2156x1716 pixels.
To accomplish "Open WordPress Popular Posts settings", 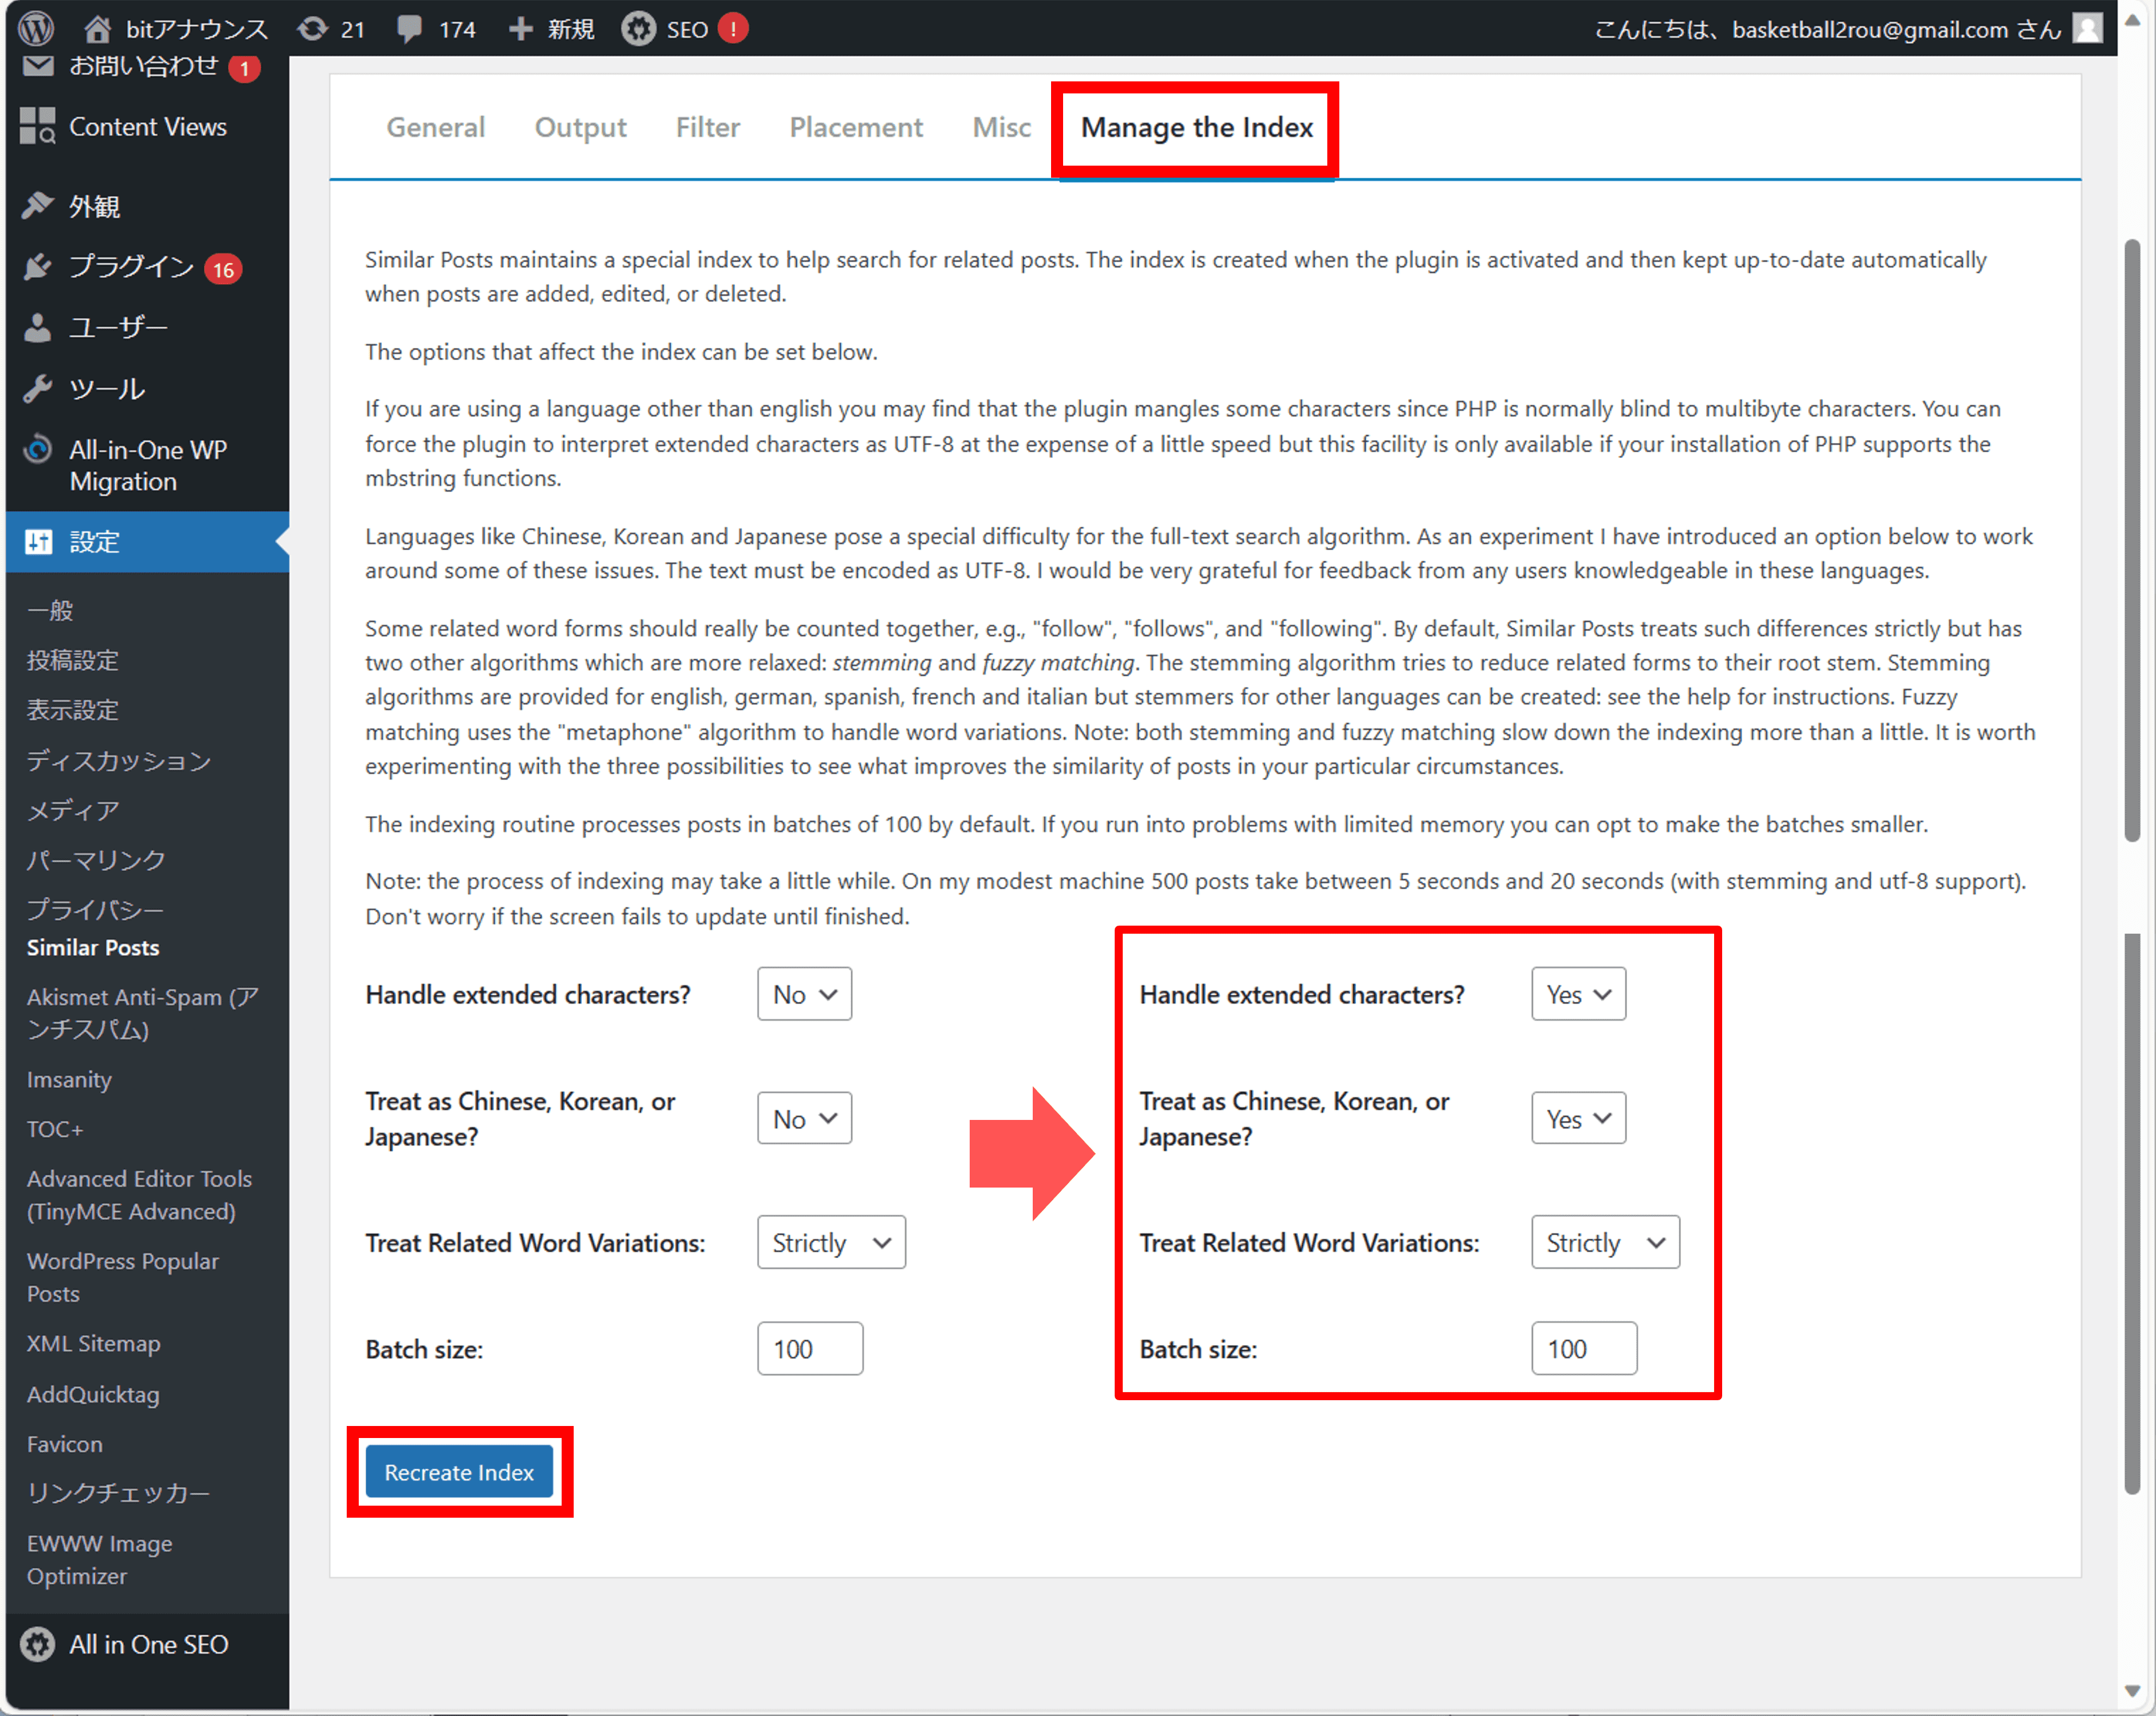I will click(x=122, y=1277).
